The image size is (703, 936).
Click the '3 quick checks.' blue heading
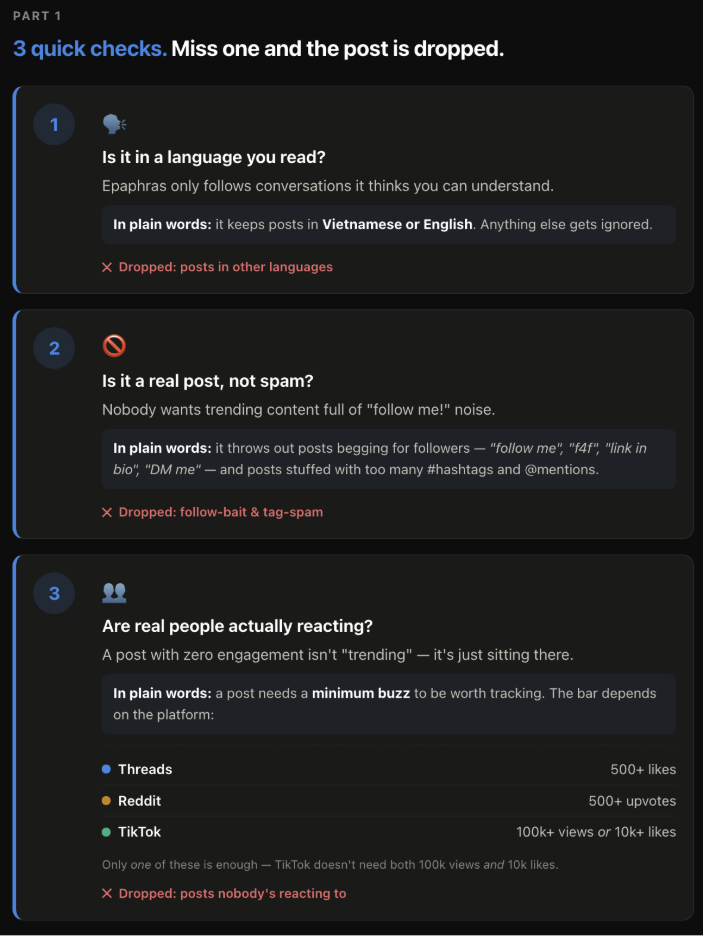click(x=90, y=49)
